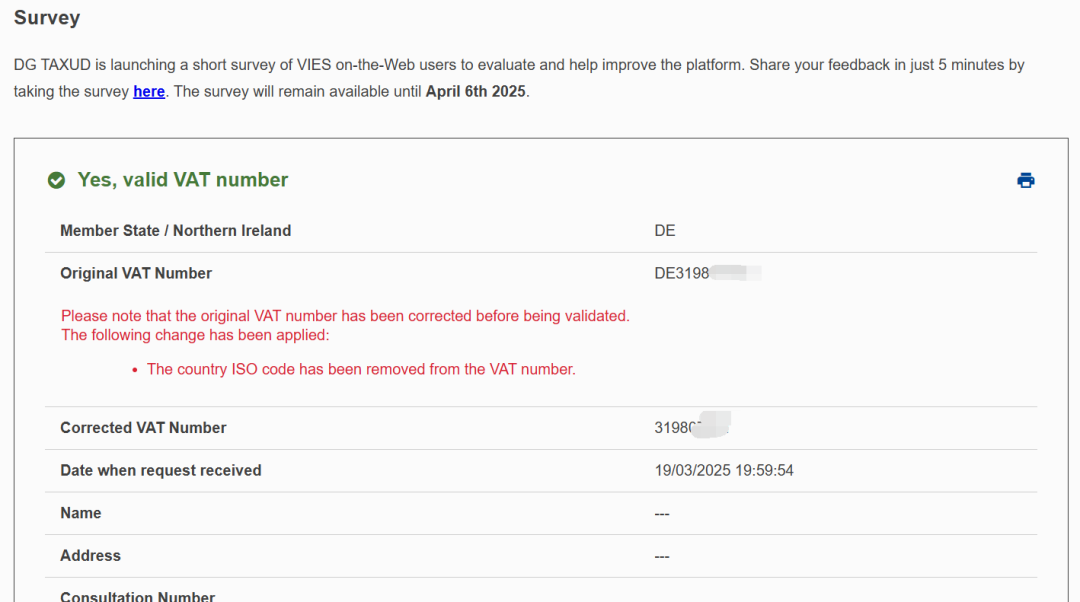The width and height of the screenshot is (1080, 602).
Task: Click 'The following change has been applied' line
Action: click(x=195, y=335)
